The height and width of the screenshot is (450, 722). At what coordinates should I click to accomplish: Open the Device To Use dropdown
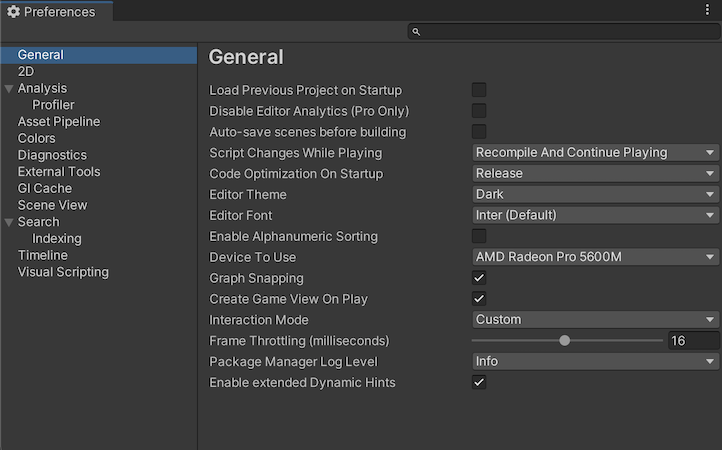(x=595, y=257)
